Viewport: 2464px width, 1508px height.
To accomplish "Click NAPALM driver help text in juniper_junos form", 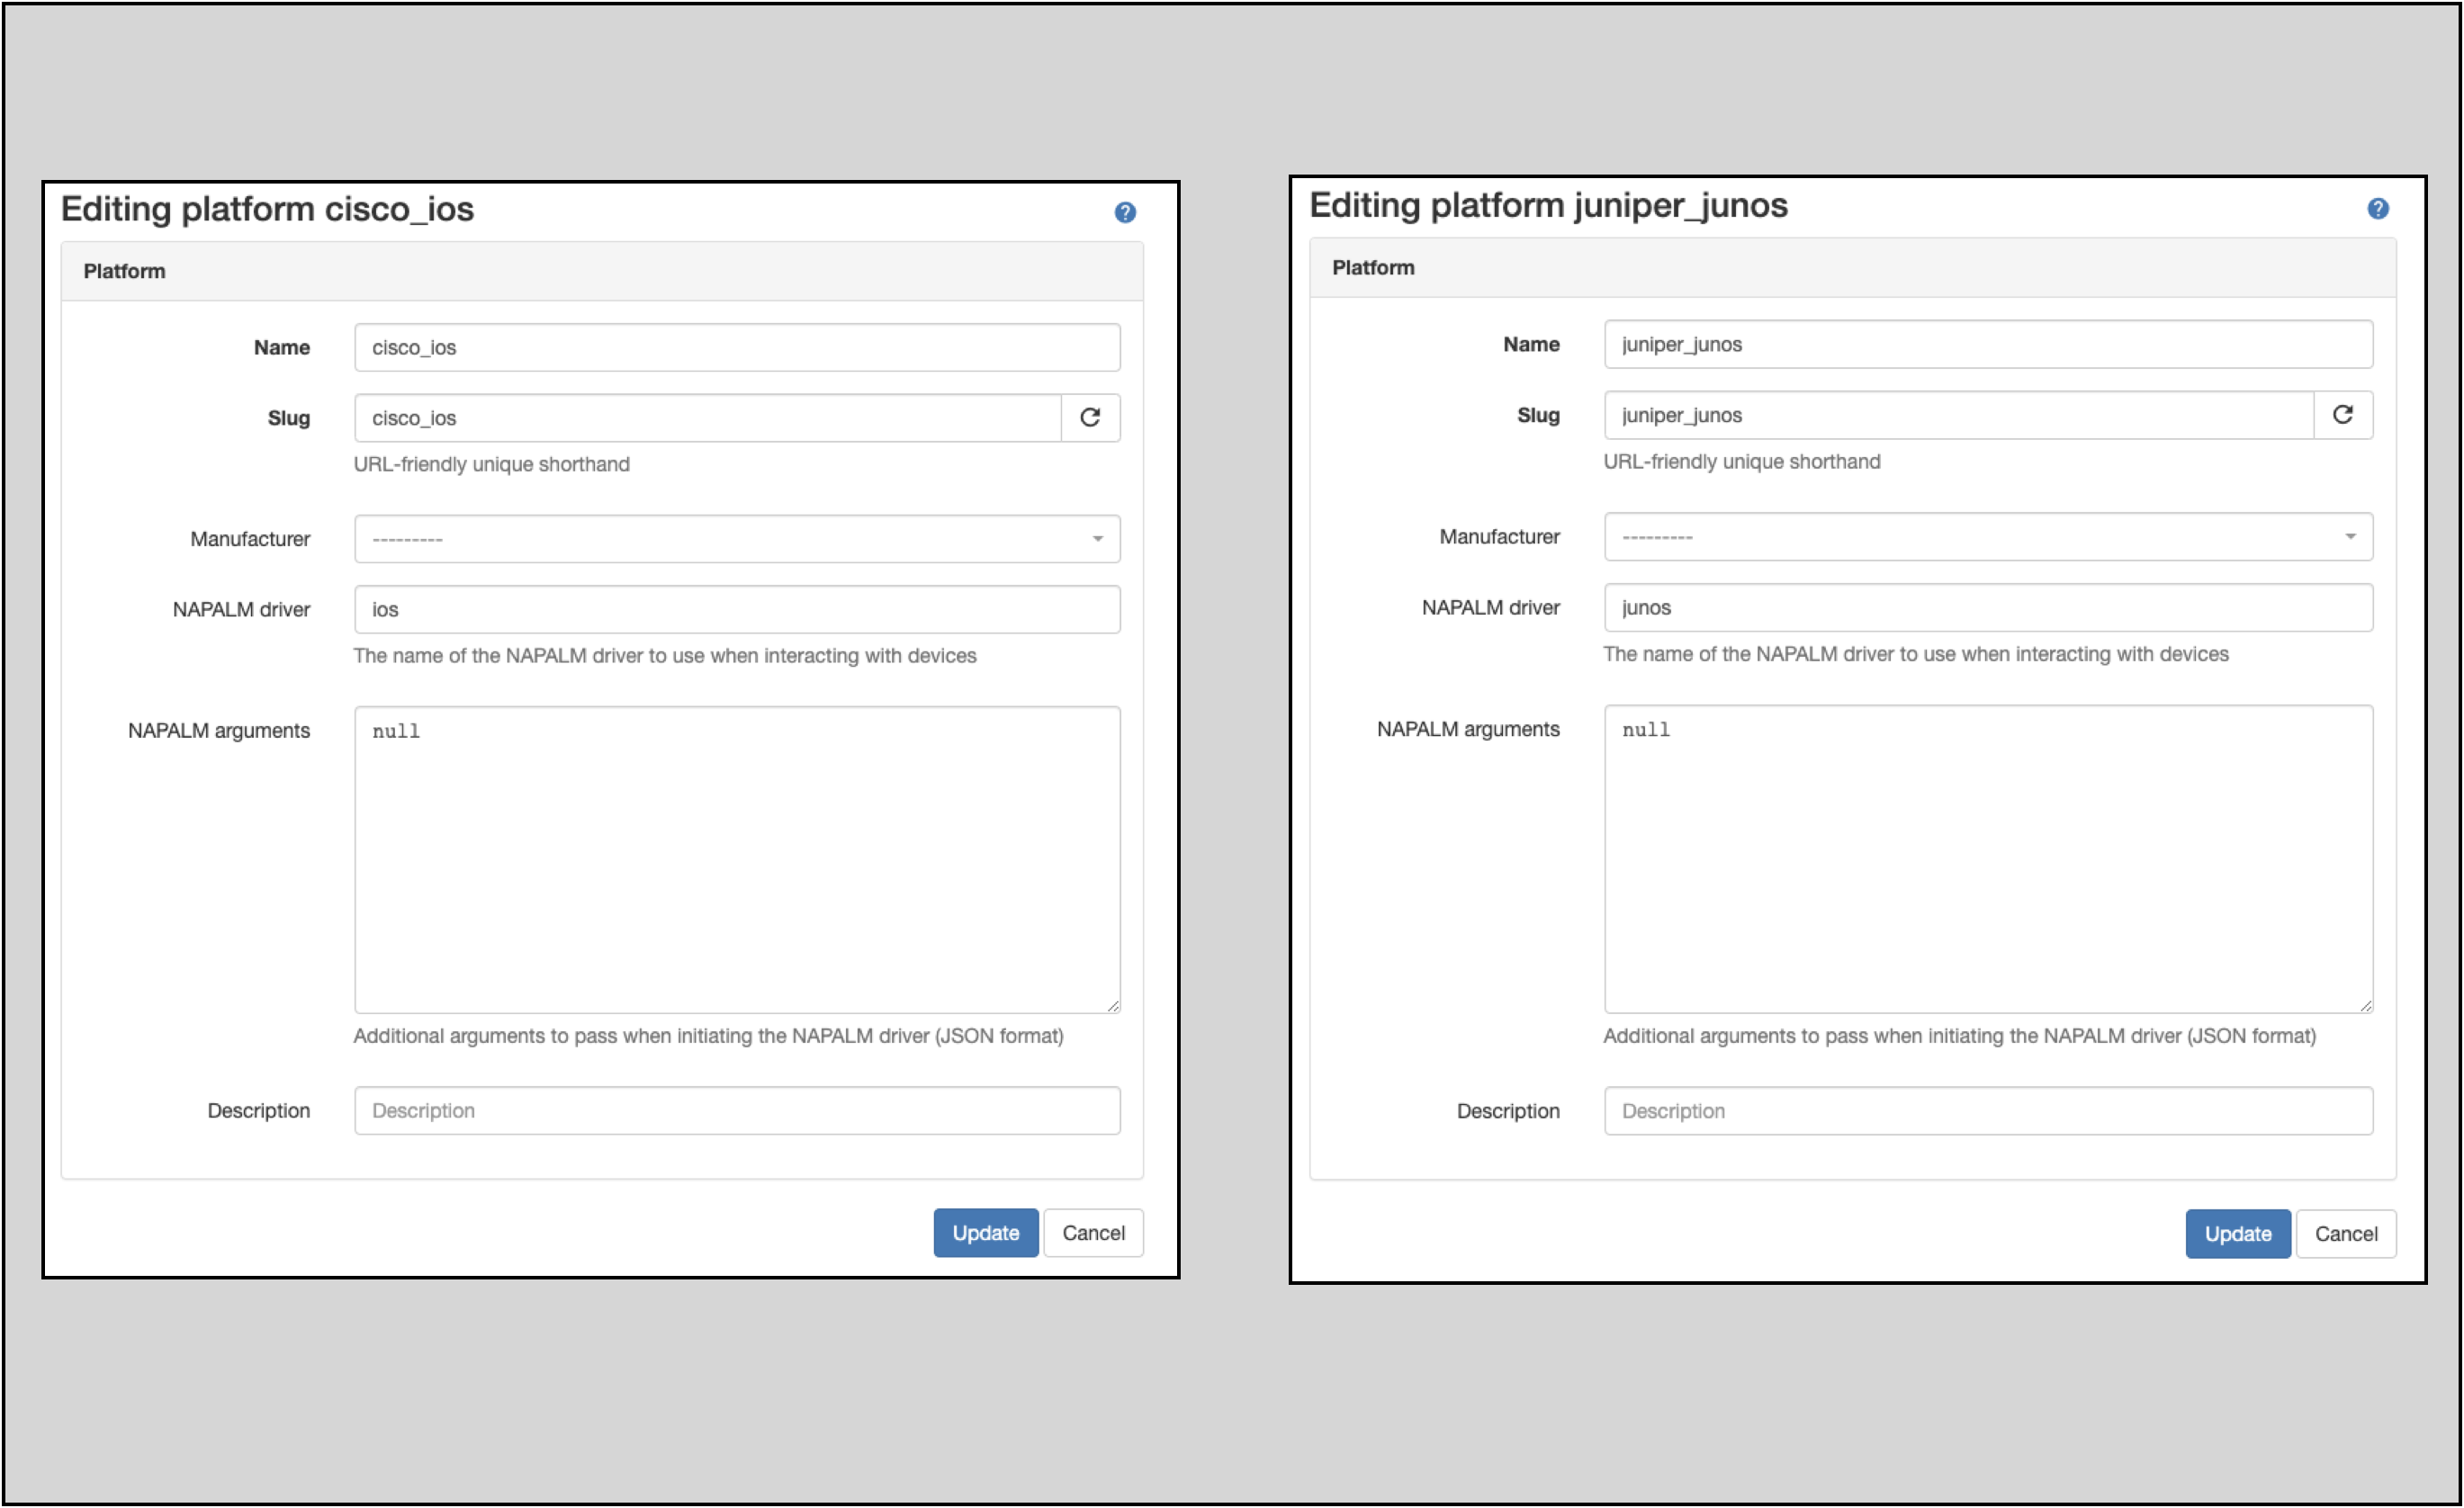I will 1916,654.
